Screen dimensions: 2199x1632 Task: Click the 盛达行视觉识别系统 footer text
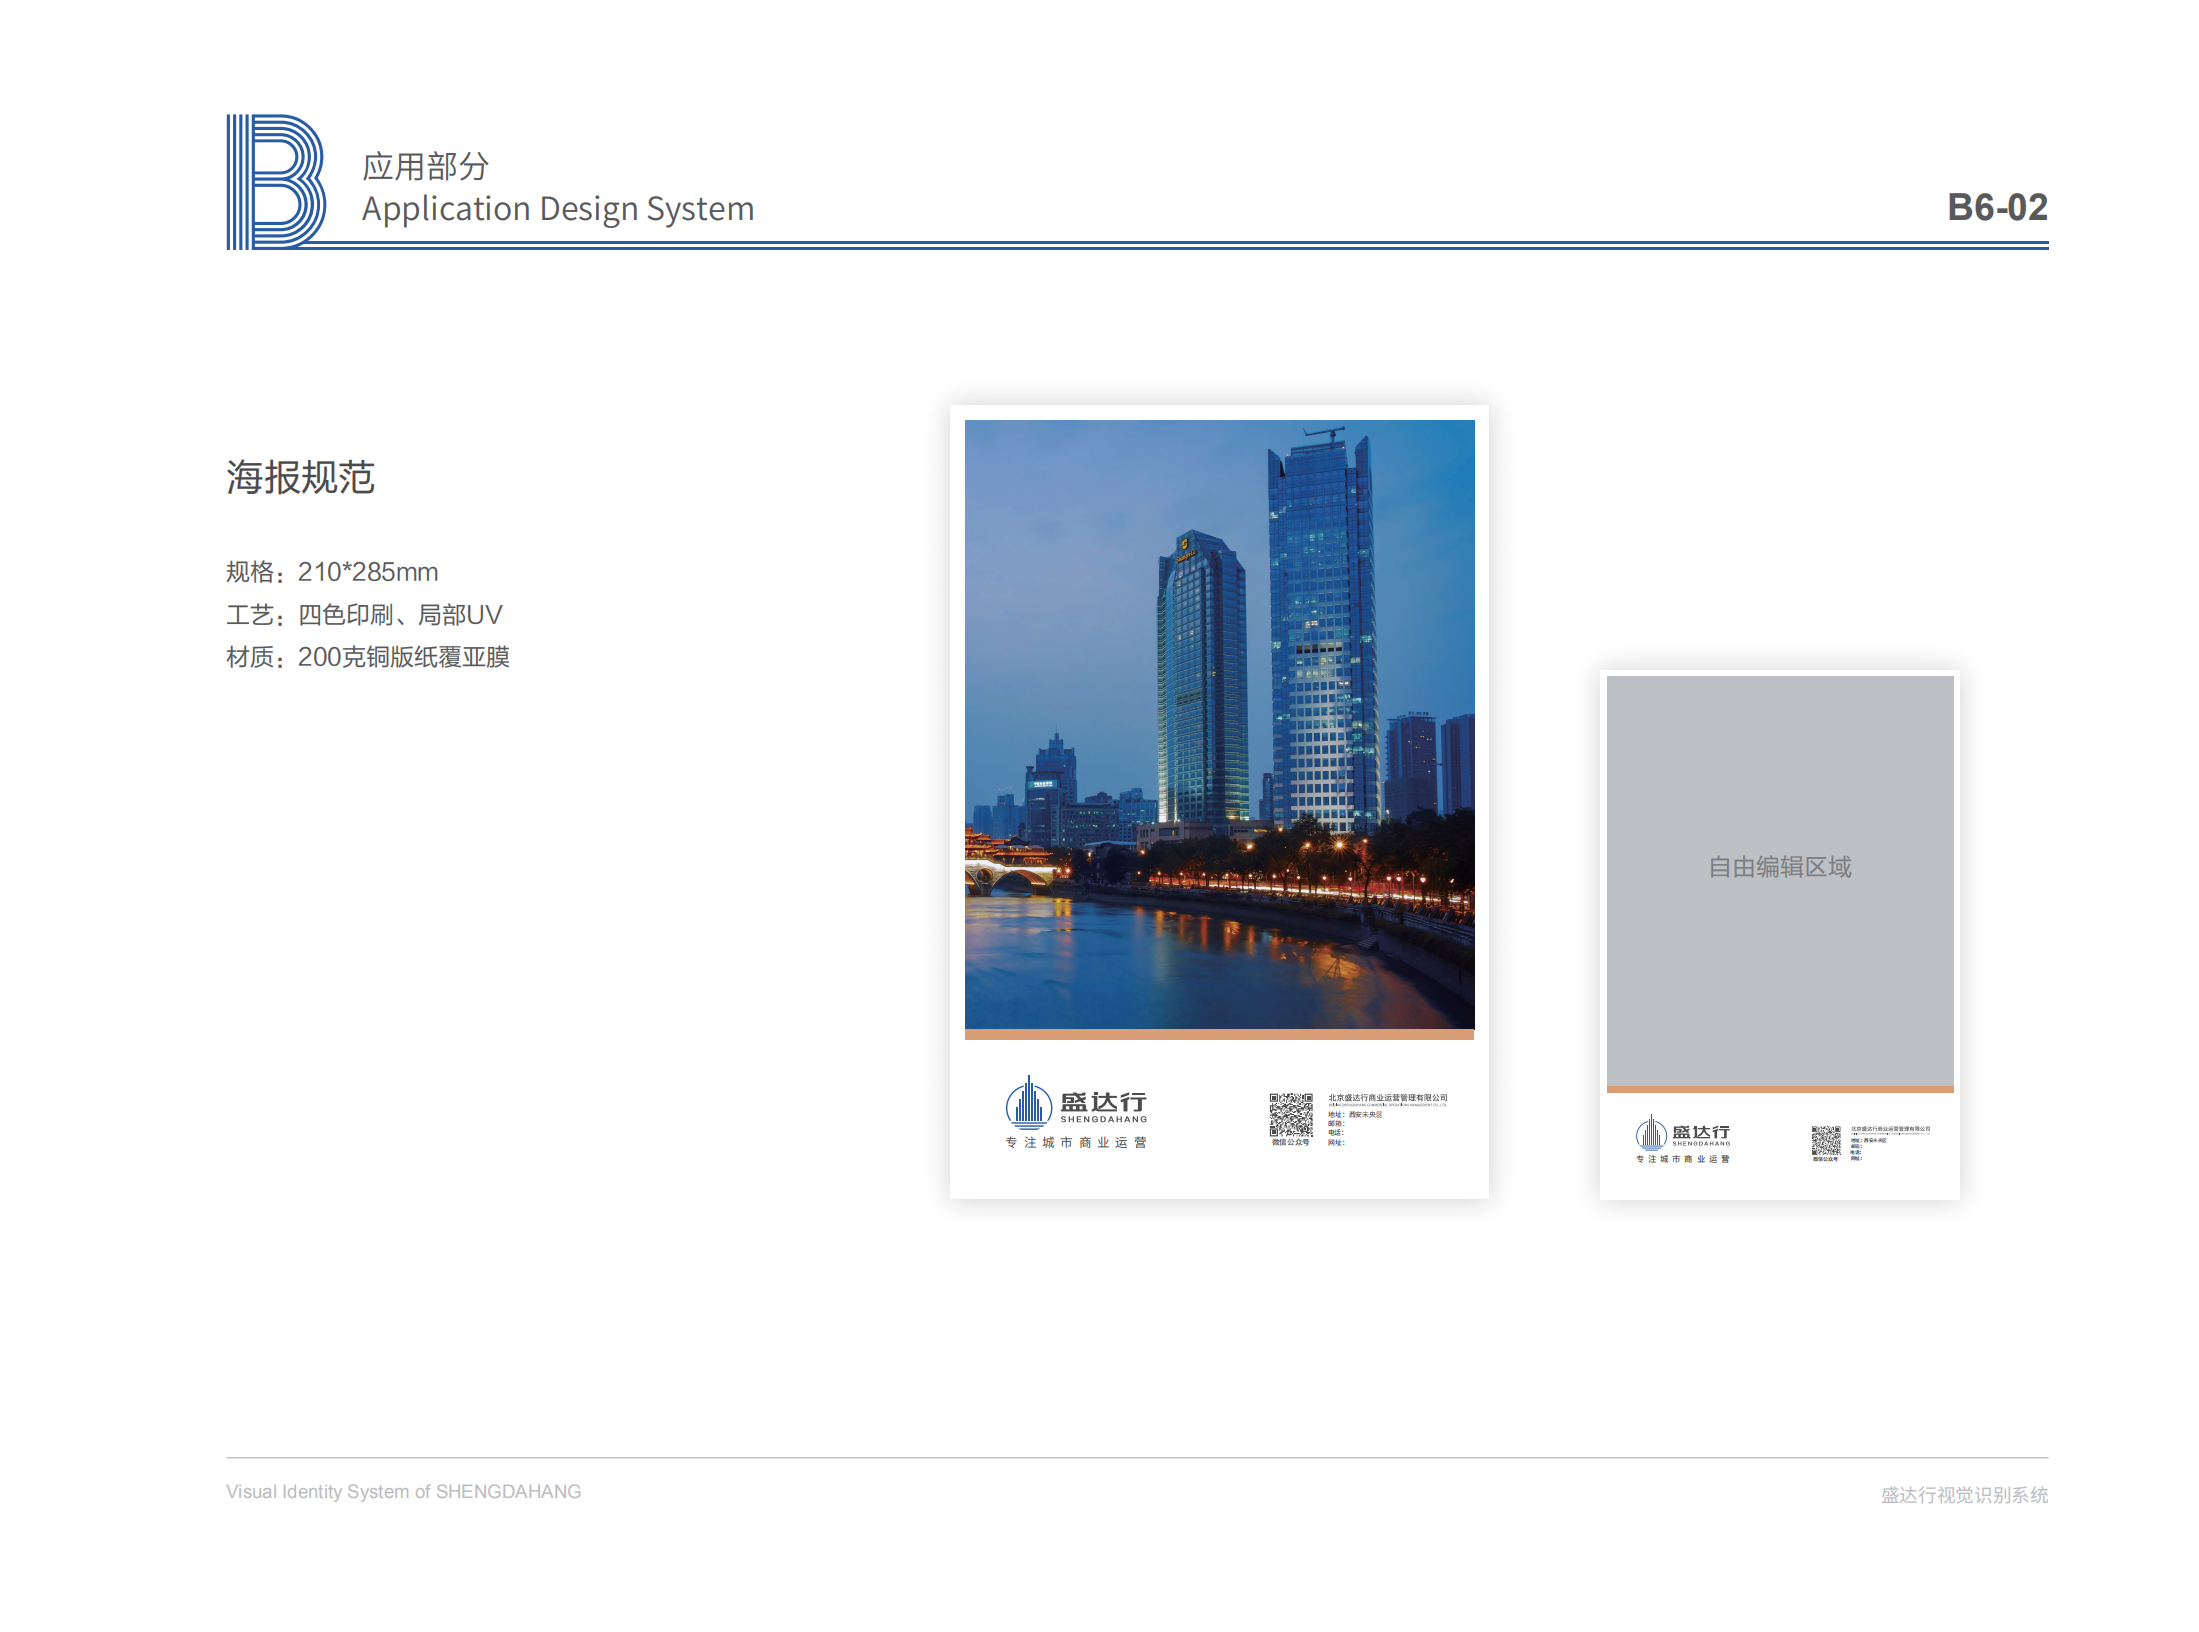[1963, 1494]
